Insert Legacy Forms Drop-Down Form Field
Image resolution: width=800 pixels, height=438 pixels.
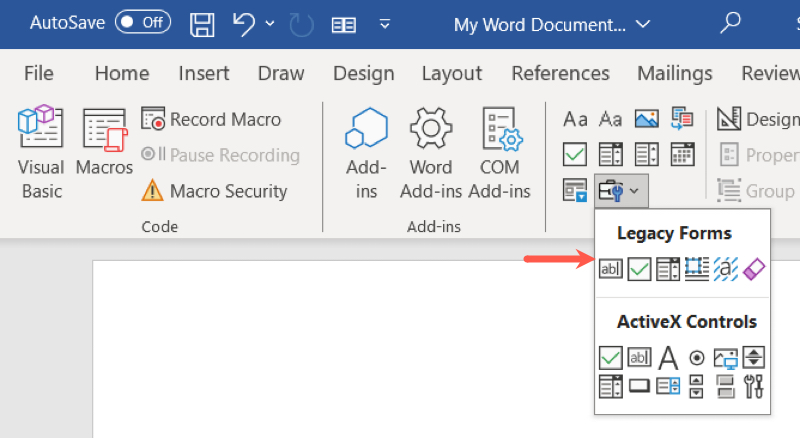click(x=668, y=269)
